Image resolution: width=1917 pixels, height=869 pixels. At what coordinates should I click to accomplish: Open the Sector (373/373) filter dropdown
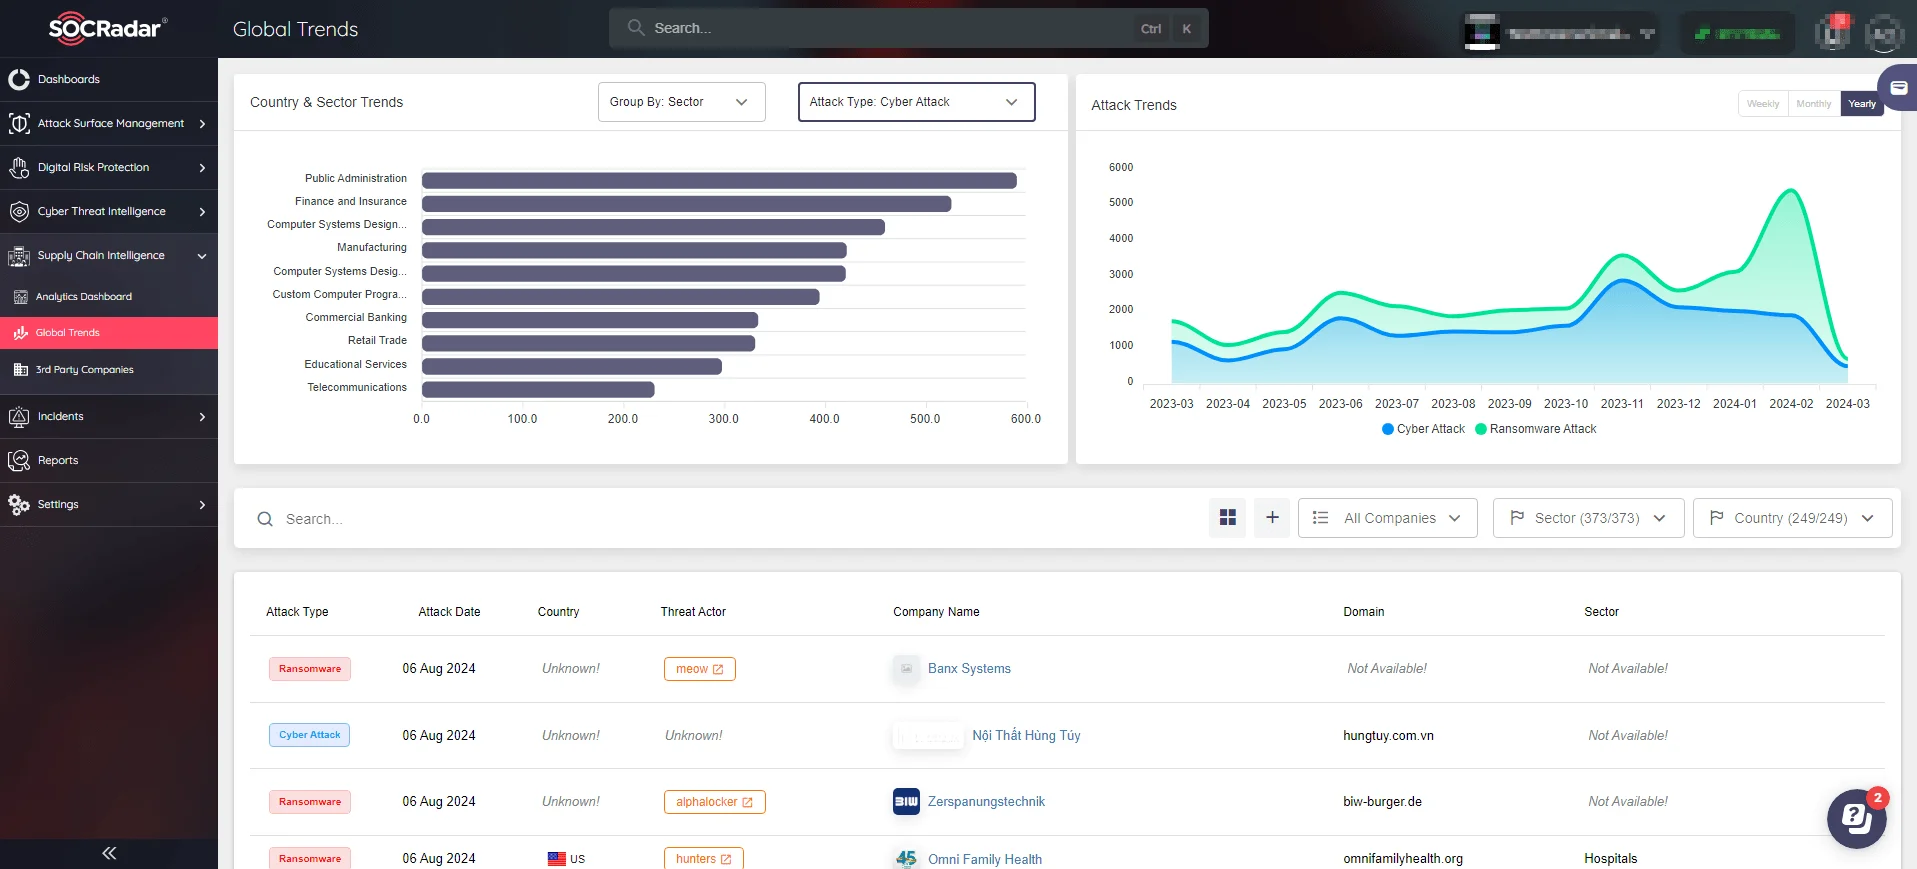coord(1589,518)
